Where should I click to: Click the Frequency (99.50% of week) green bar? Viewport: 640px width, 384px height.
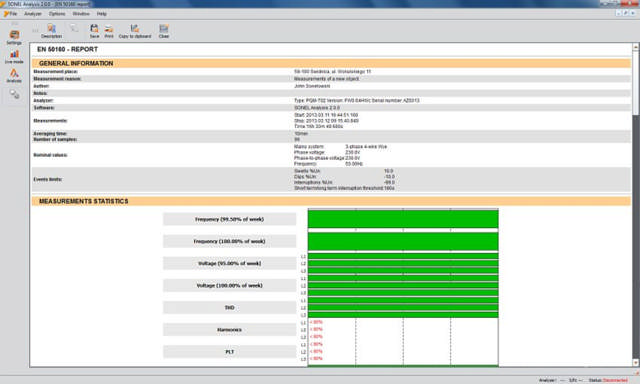403,219
